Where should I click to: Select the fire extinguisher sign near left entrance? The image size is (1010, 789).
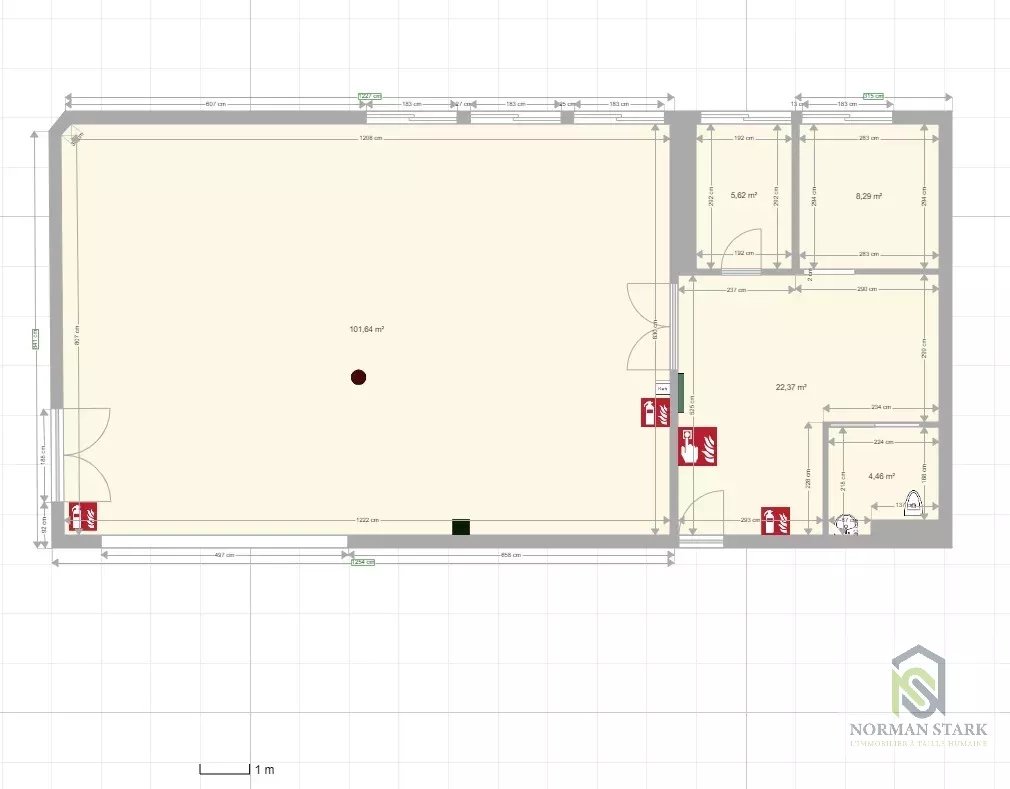pyautogui.click(x=82, y=516)
